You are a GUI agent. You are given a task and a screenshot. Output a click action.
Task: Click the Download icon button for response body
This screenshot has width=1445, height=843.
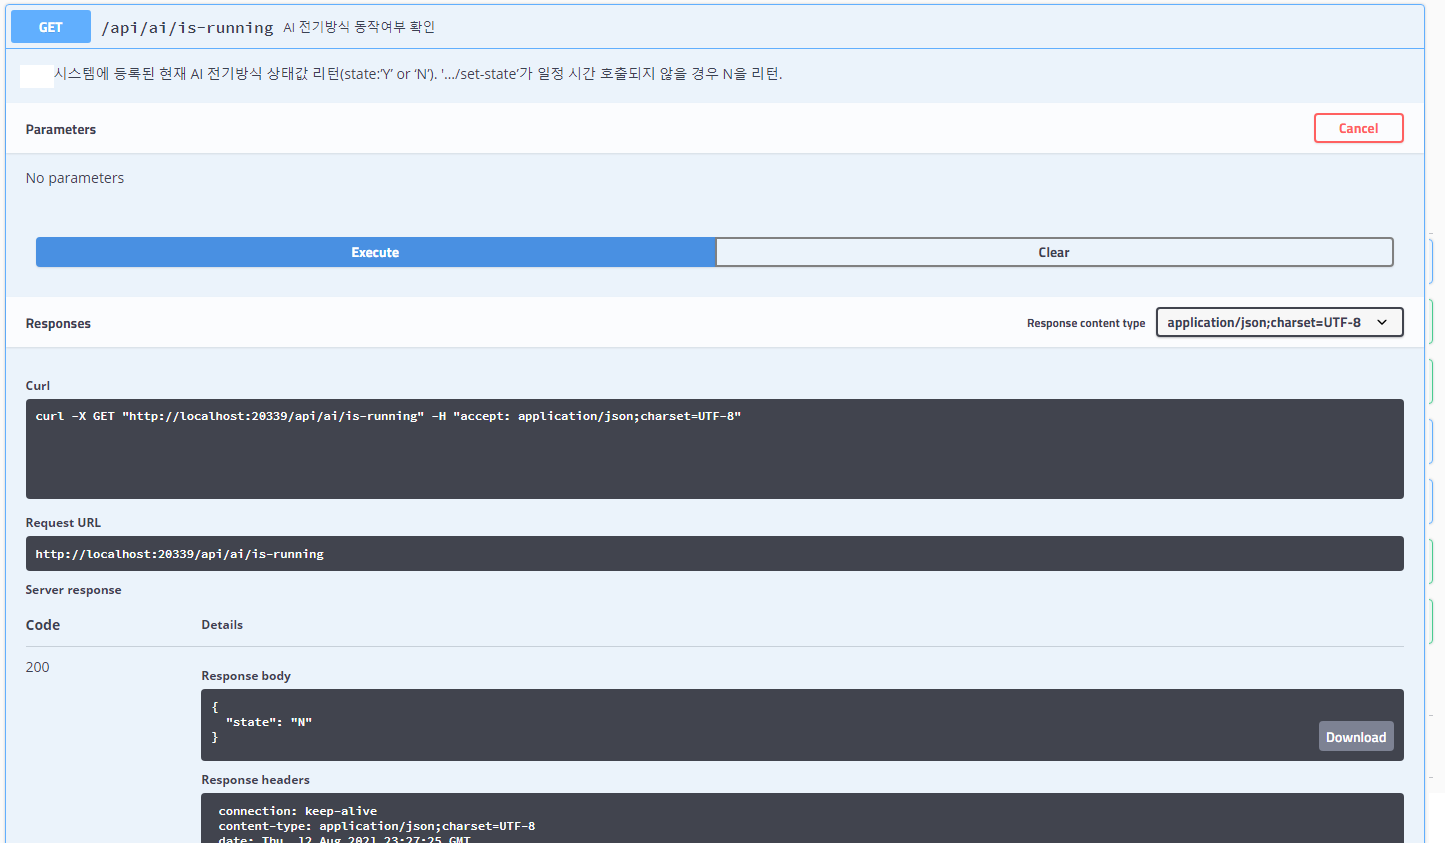[1355, 736]
